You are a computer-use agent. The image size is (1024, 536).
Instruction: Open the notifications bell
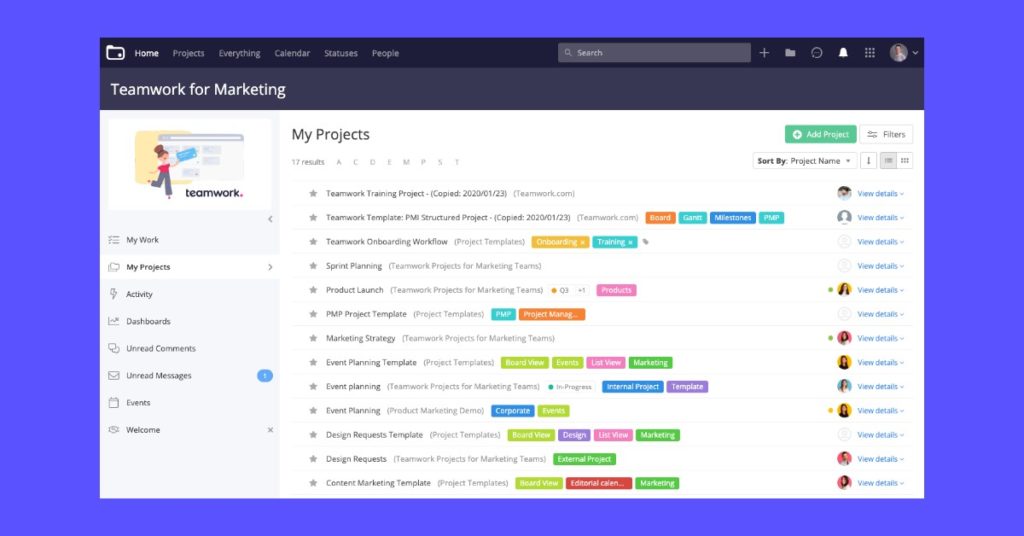843,53
